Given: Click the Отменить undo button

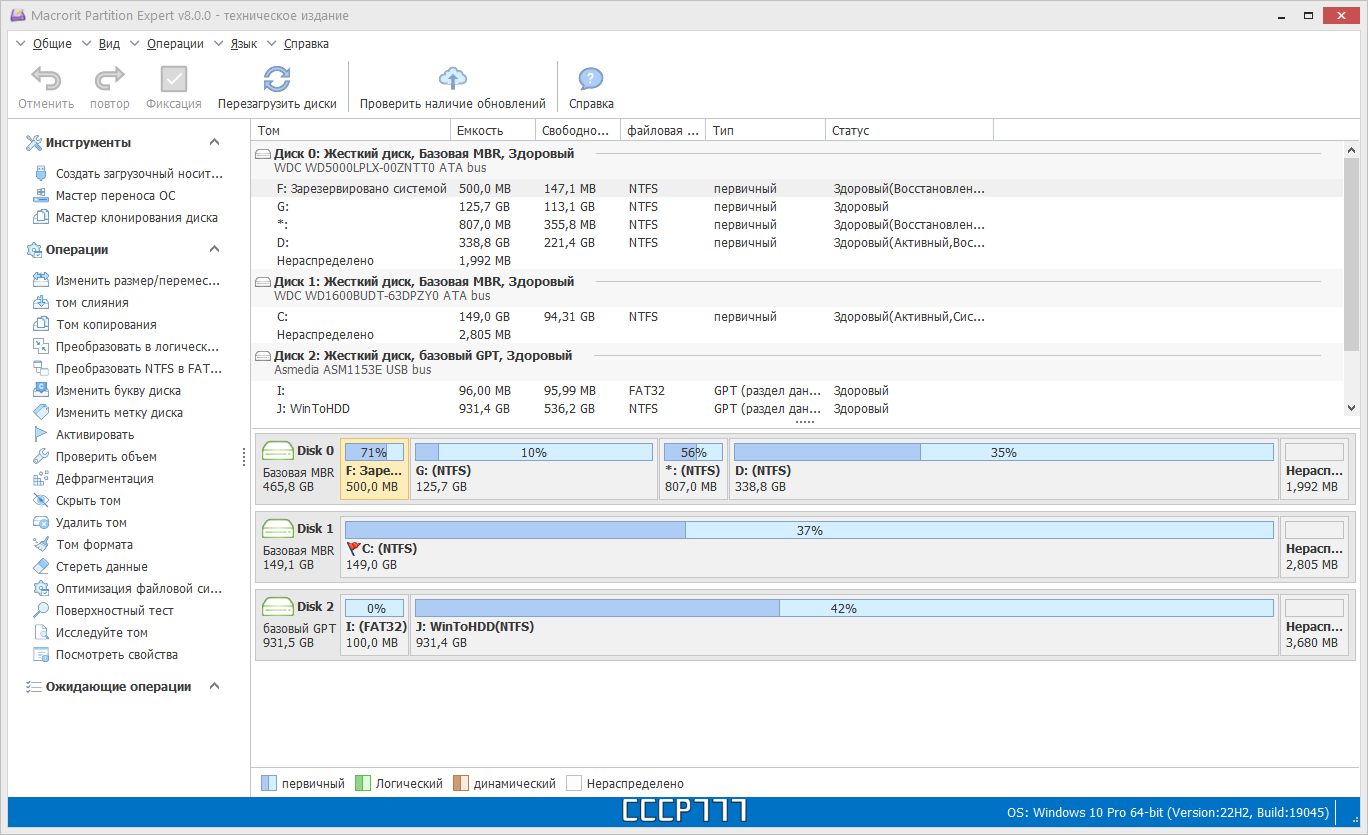Looking at the screenshot, I should pos(45,86).
